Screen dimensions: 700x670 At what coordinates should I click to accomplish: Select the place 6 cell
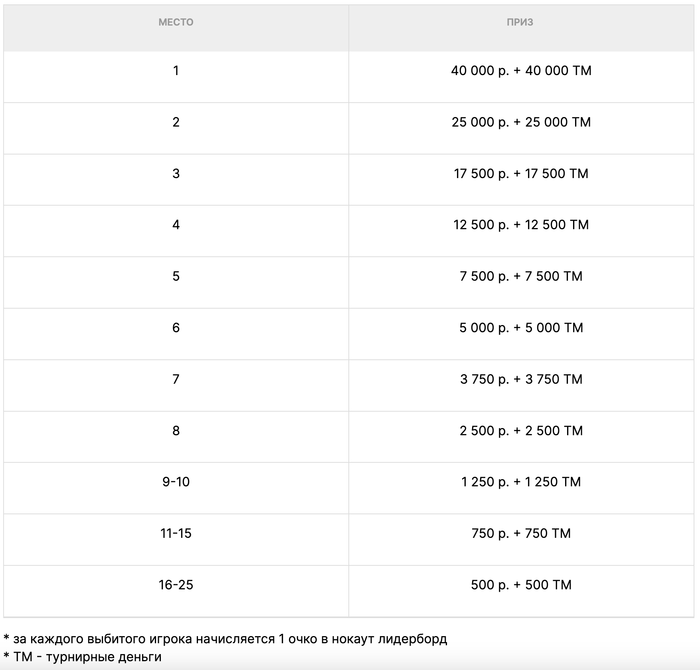pos(176,328)
